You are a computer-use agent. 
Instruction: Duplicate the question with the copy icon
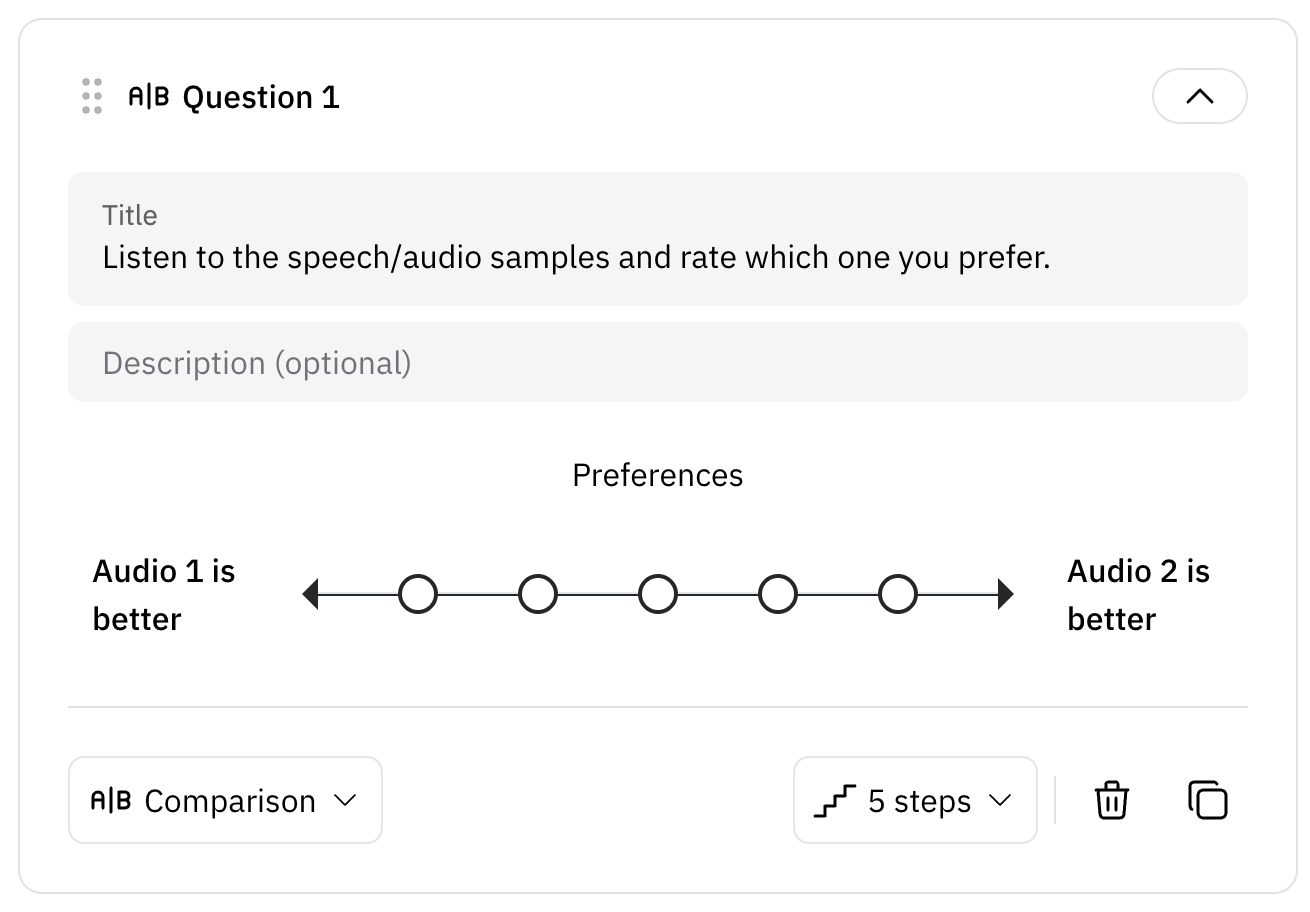[x=1208, y=800]
